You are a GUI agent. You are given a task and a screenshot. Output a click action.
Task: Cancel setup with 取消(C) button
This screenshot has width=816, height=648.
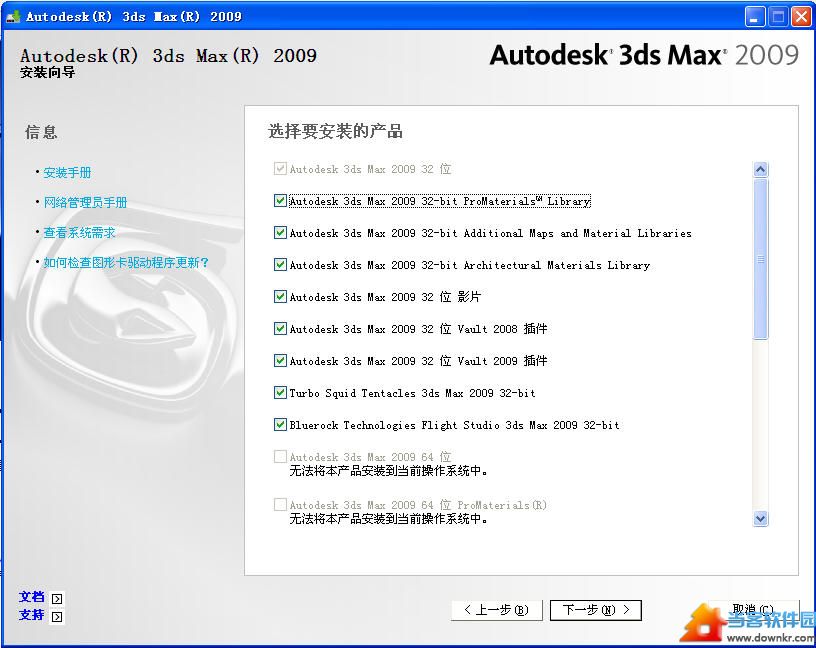point(753,609)
